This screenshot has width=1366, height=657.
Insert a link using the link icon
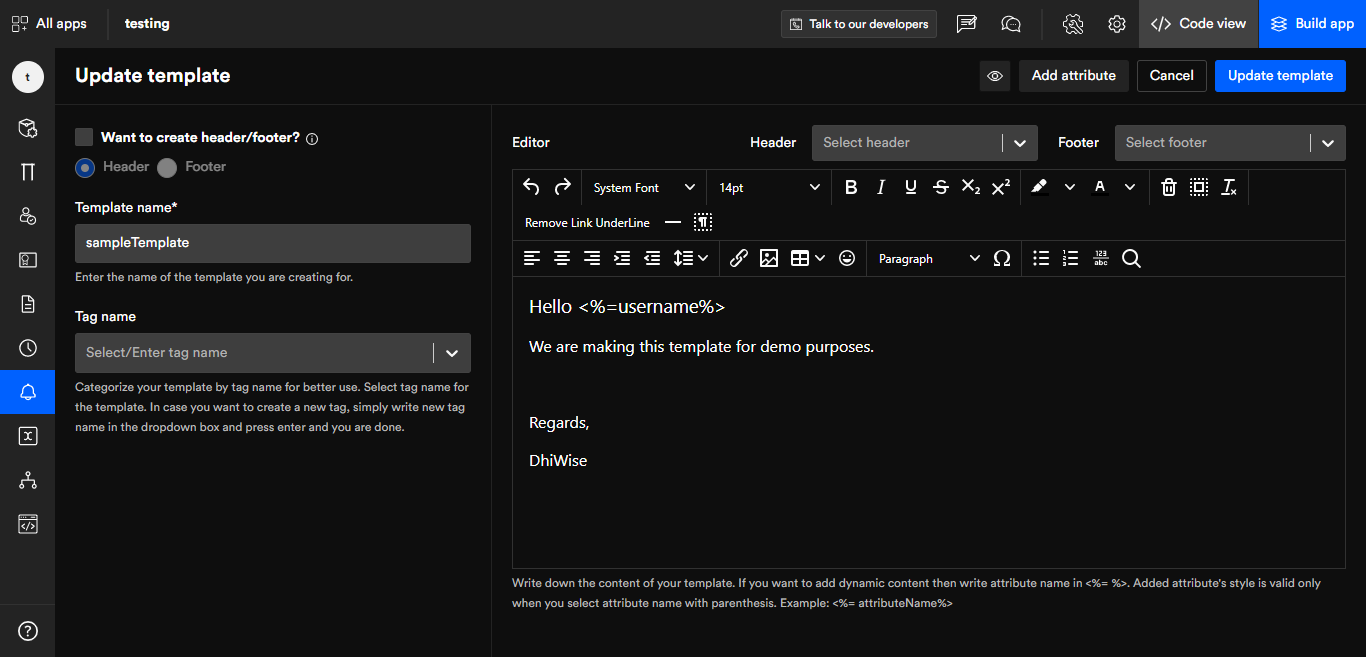[738, 258]
